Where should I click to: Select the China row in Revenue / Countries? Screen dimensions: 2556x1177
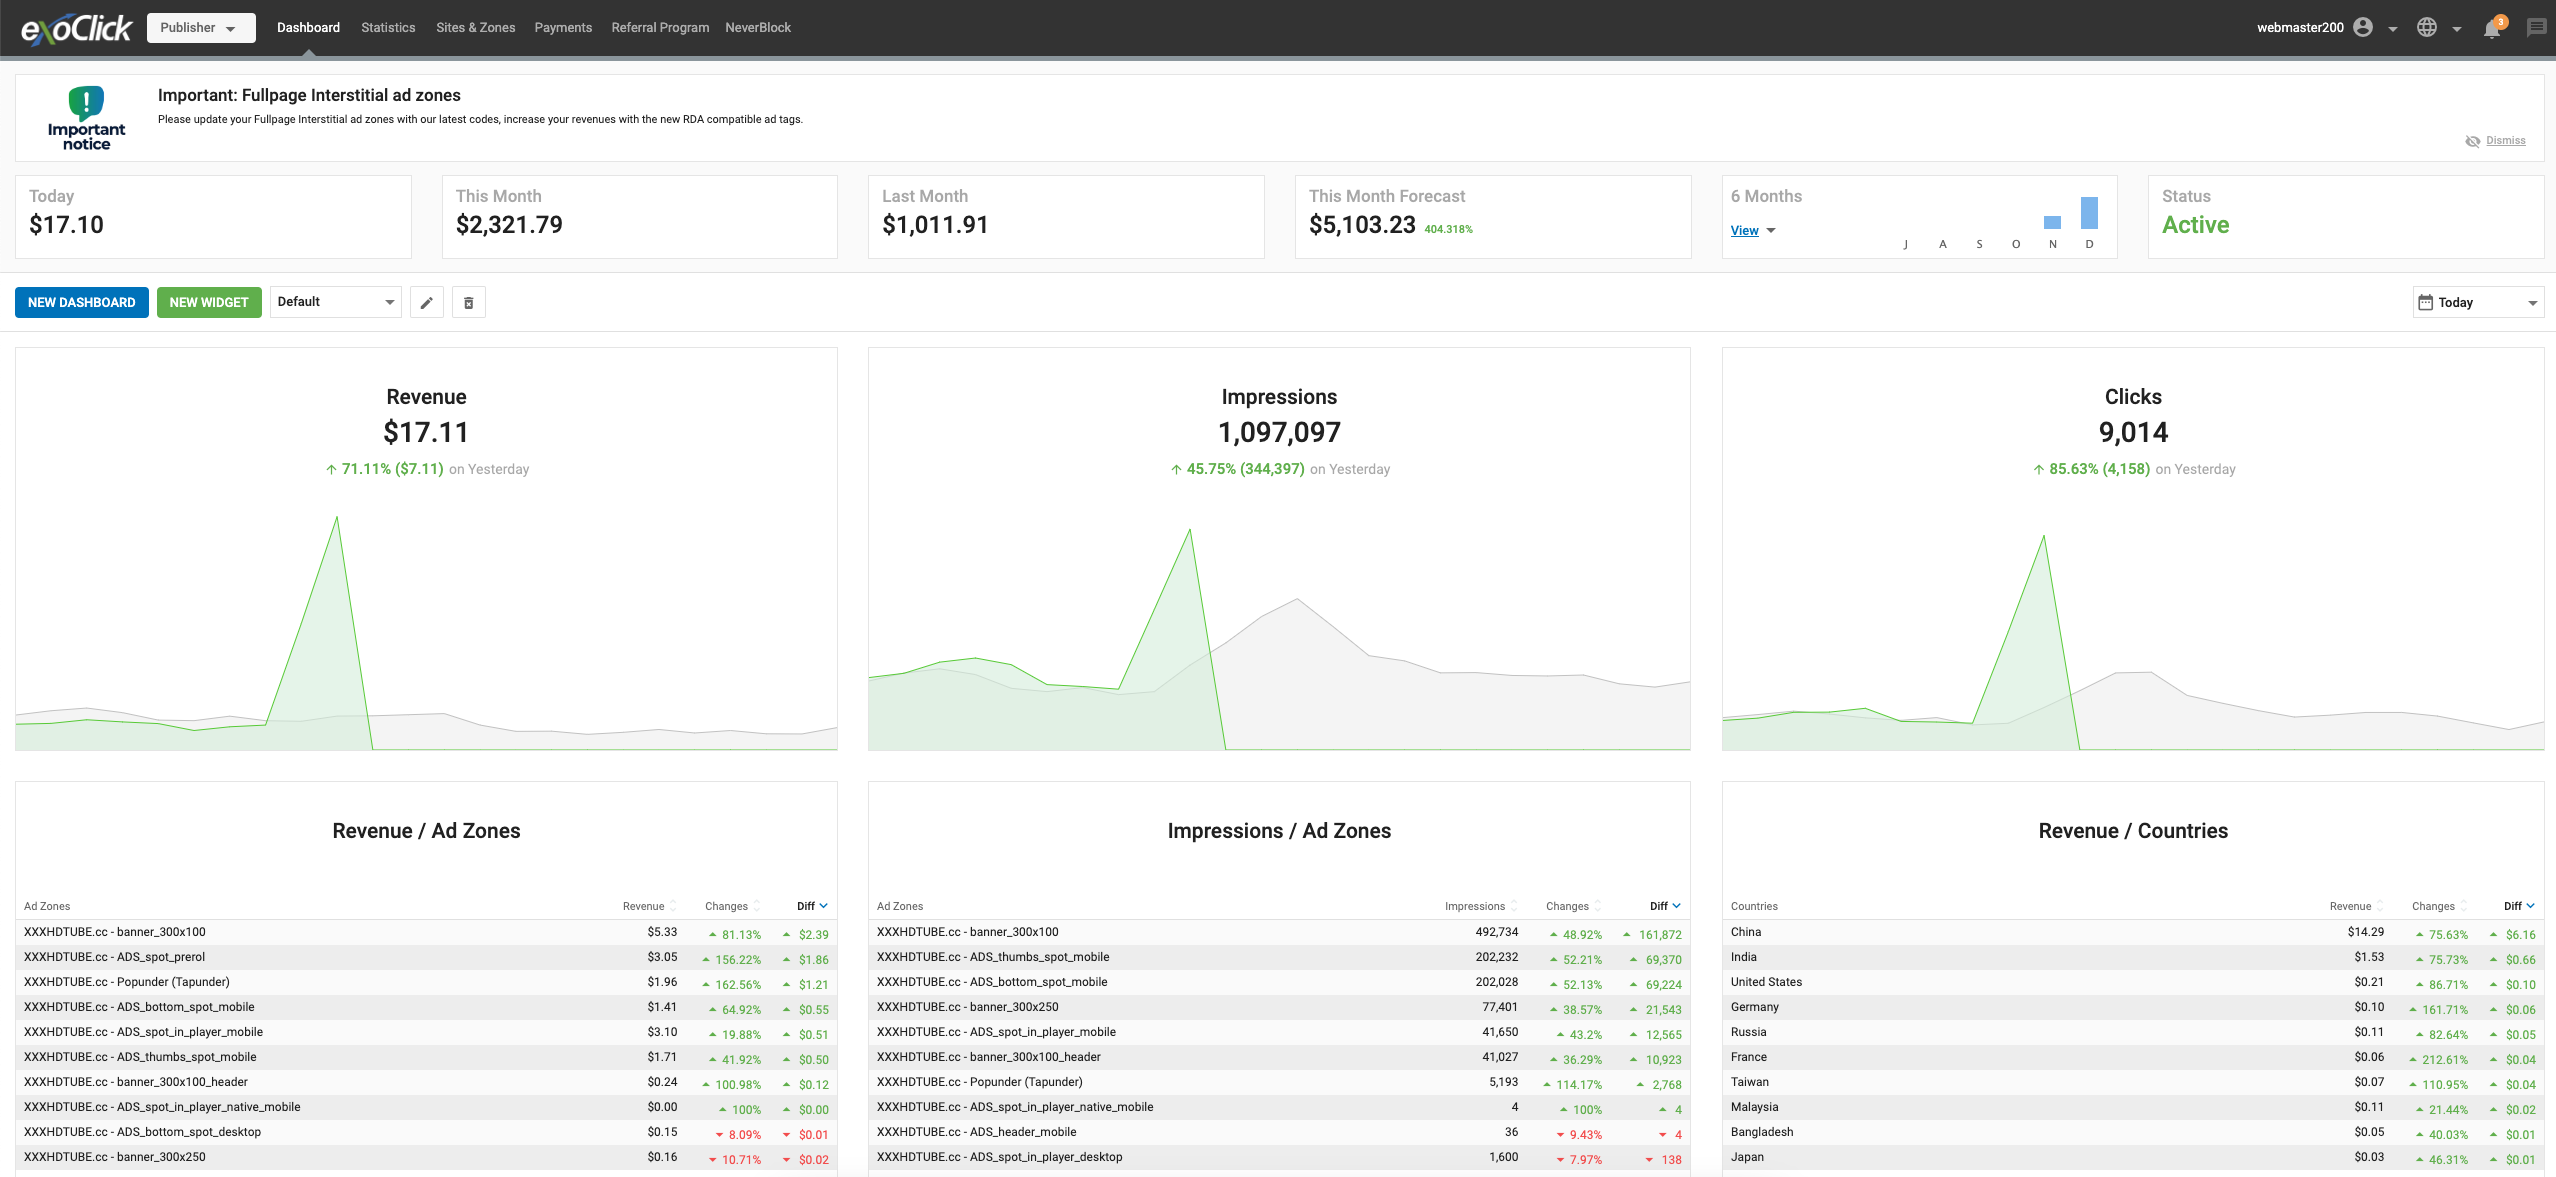pos(2133,932)
